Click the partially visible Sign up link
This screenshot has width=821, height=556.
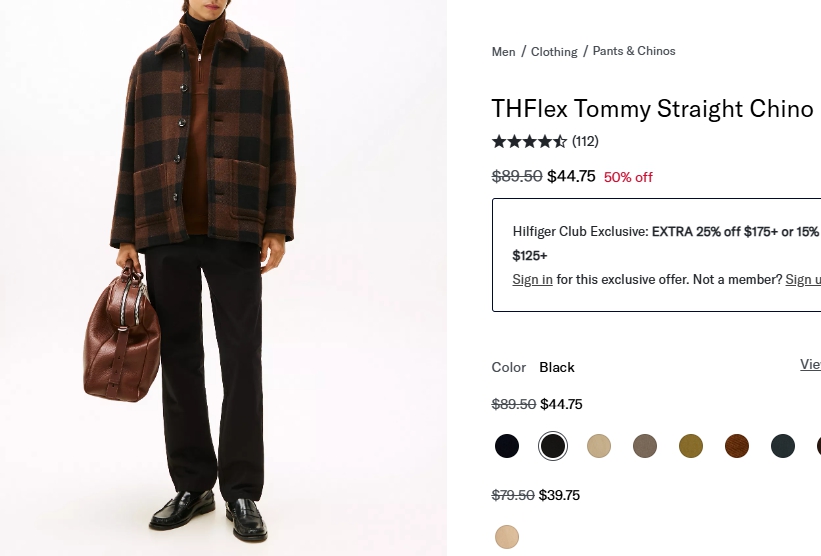pos(803,280)
